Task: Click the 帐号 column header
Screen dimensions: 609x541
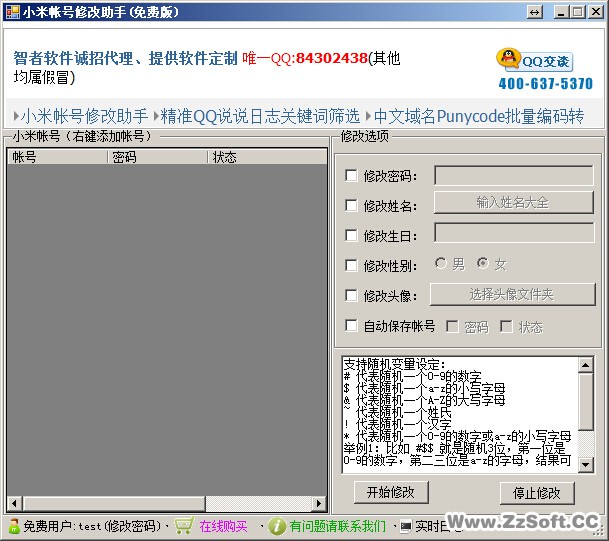Action: pyautogui.click(x=57, y=157)
